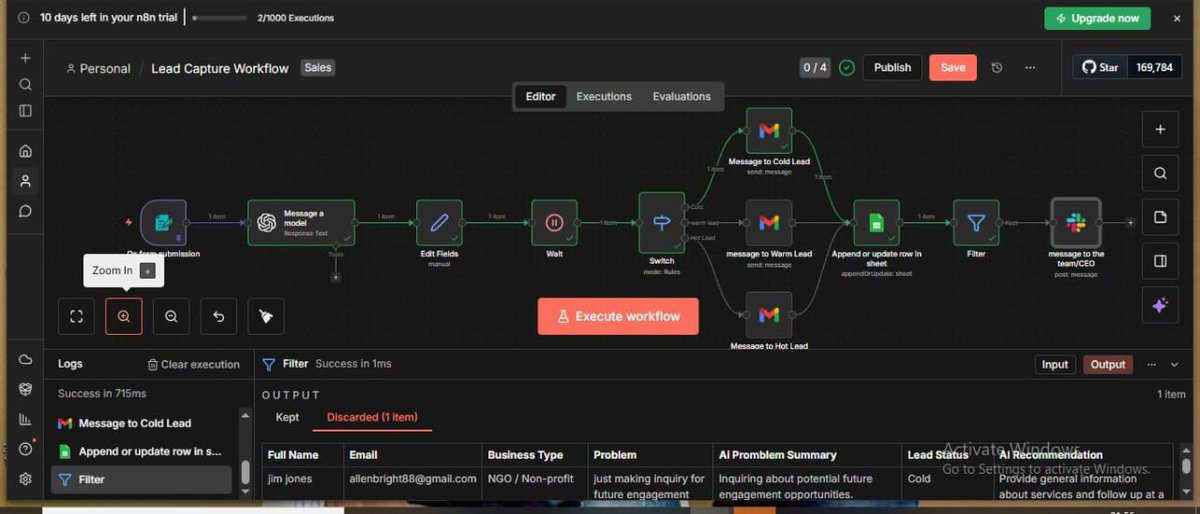The width and height of the screenshot is (1200, 514).
Task: Open workflow history clock icon
Action: pyautogui.click(x=997, y=68)
